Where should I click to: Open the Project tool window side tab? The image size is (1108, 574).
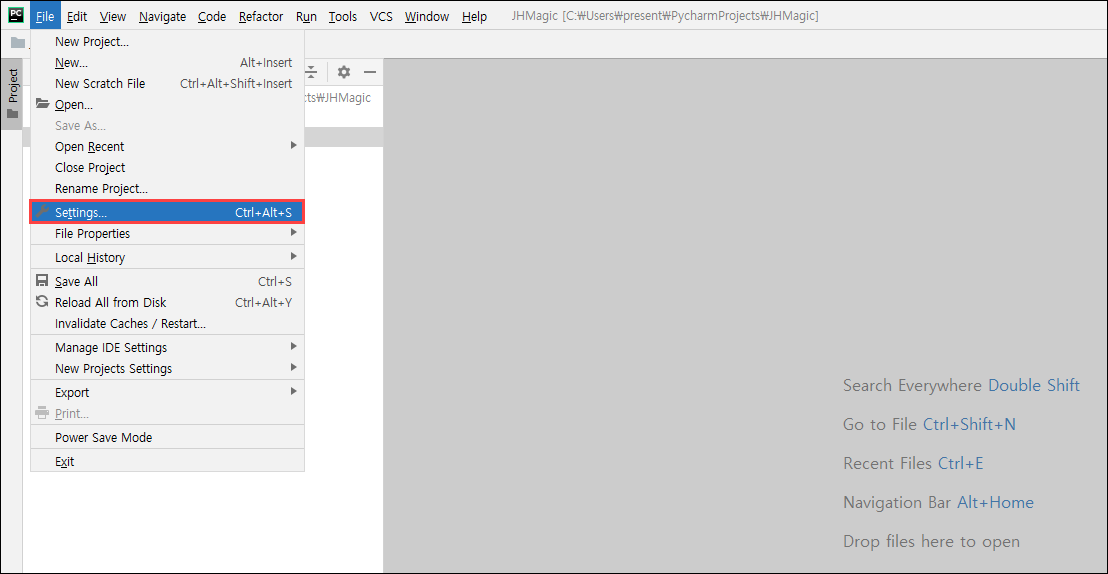point(12,94)
